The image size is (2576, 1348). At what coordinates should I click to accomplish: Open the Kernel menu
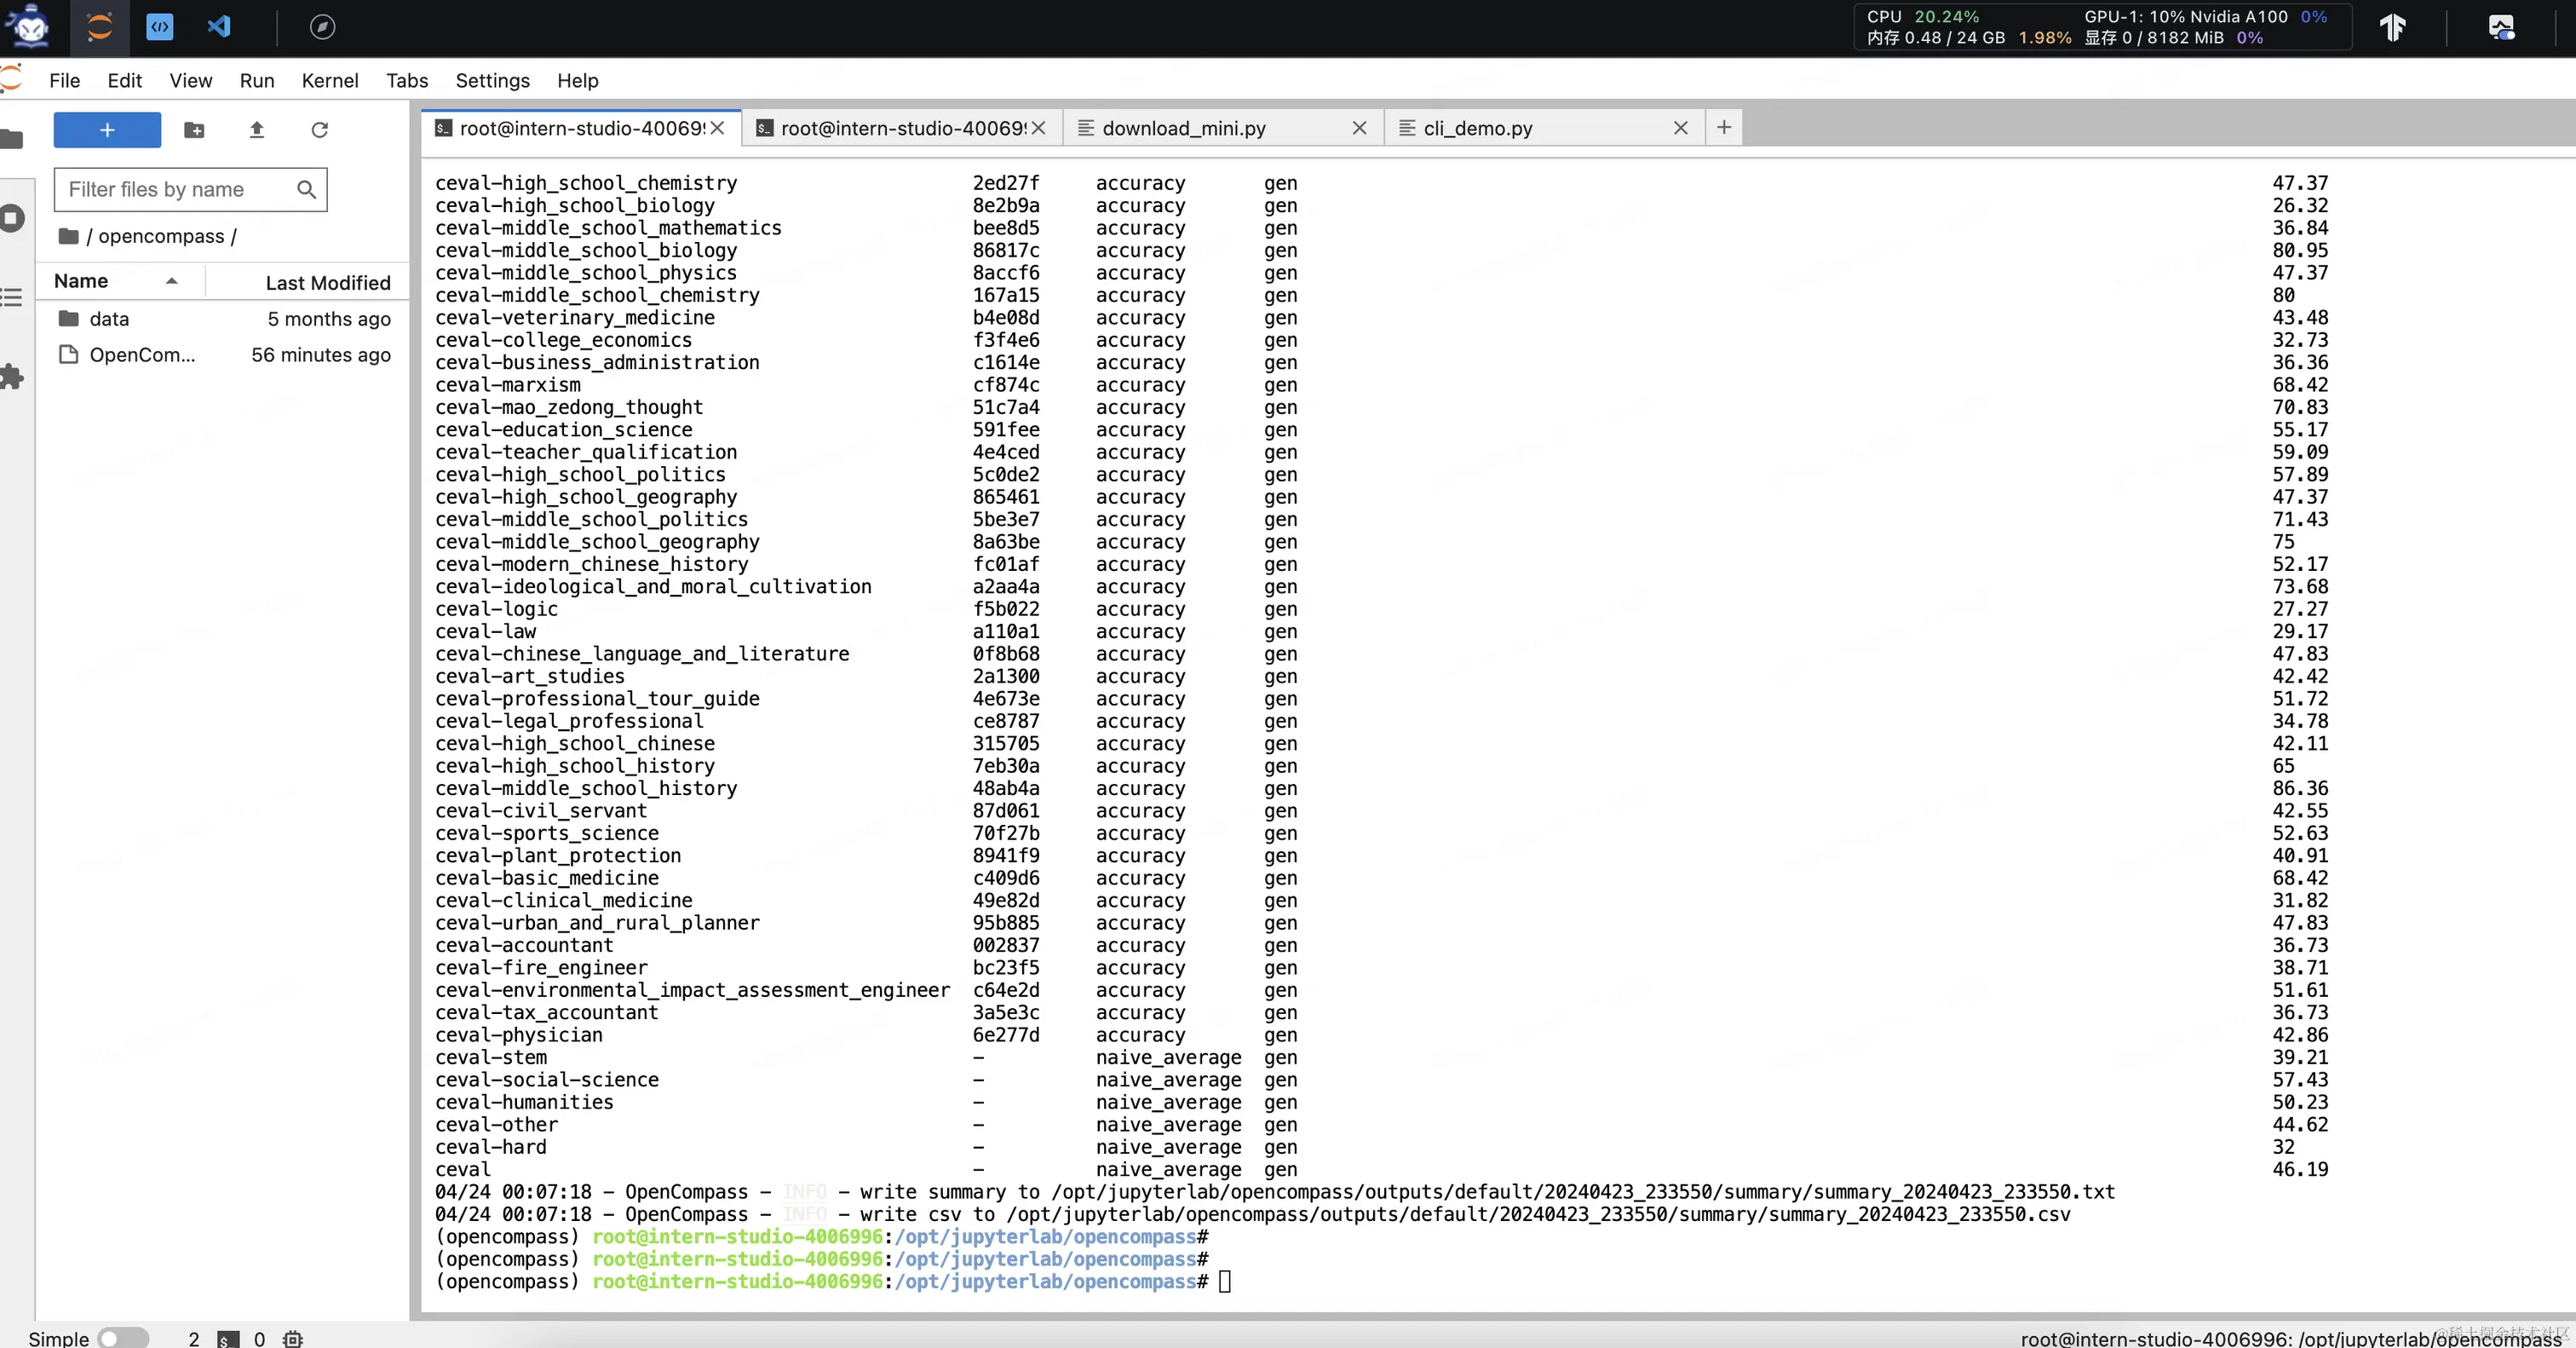pyautogui.click(x=329, y=81)
